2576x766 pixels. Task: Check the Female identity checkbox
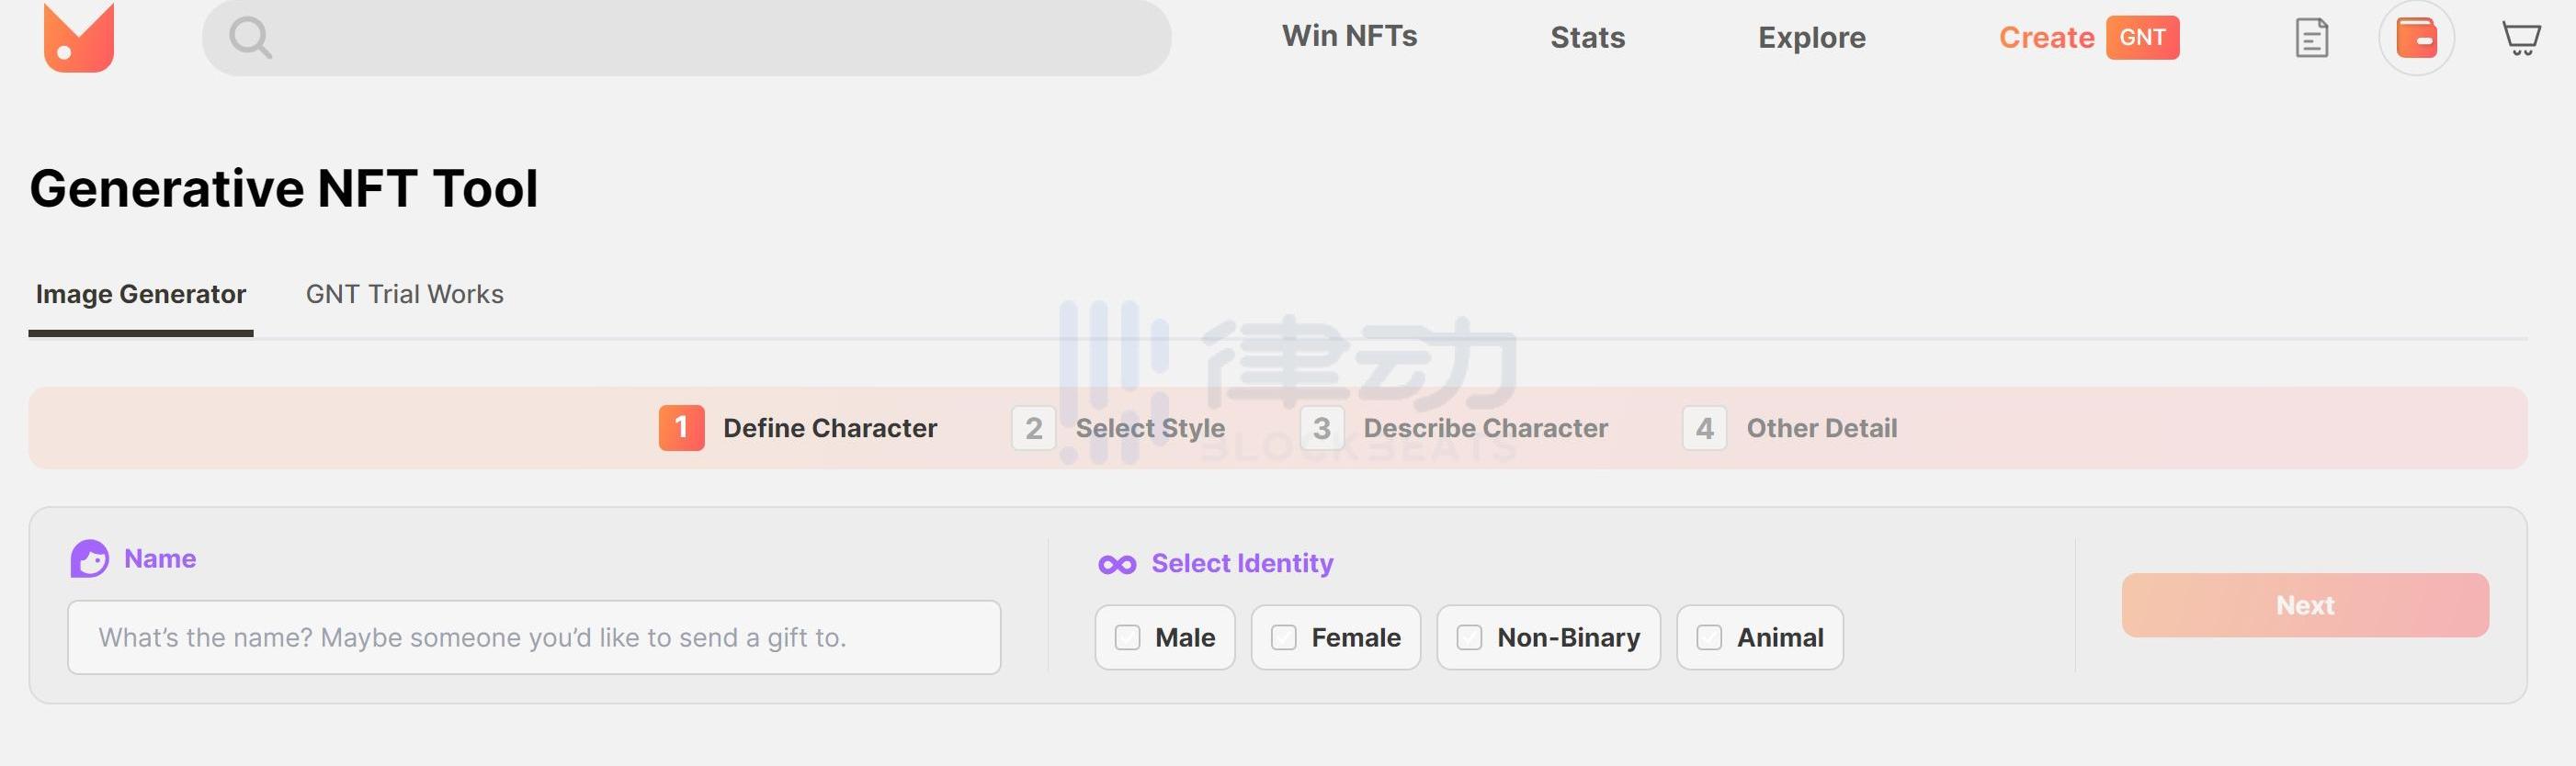click(1283, 638)
